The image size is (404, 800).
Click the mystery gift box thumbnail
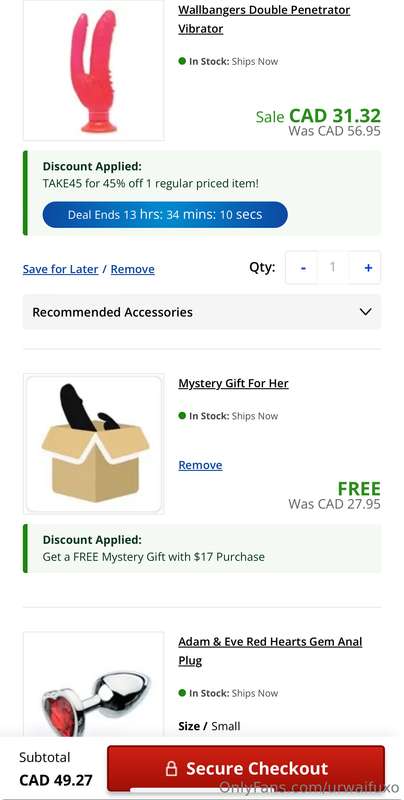point(94,444)
